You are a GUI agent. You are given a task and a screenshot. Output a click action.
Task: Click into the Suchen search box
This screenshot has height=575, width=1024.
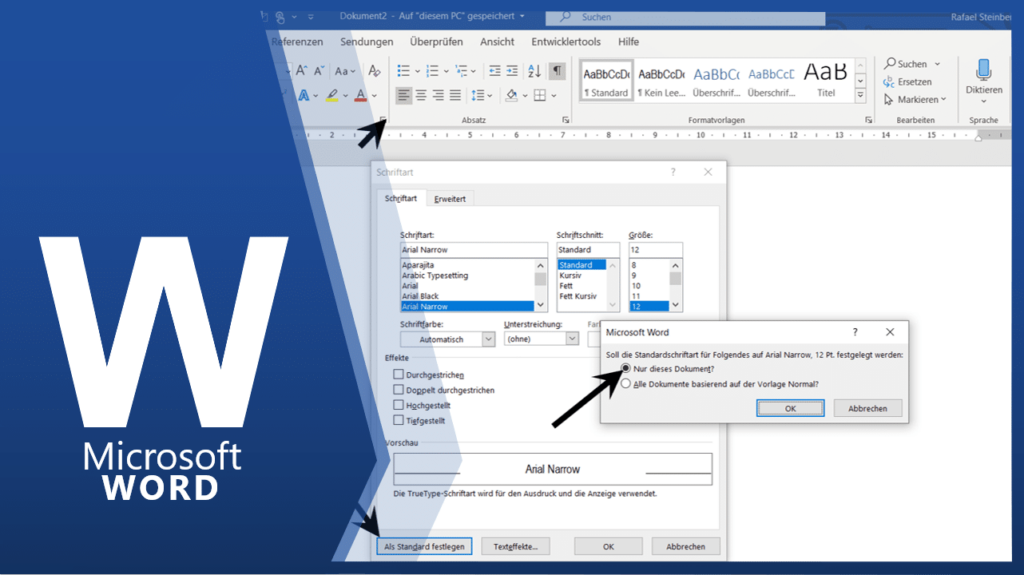pos(690,17)
